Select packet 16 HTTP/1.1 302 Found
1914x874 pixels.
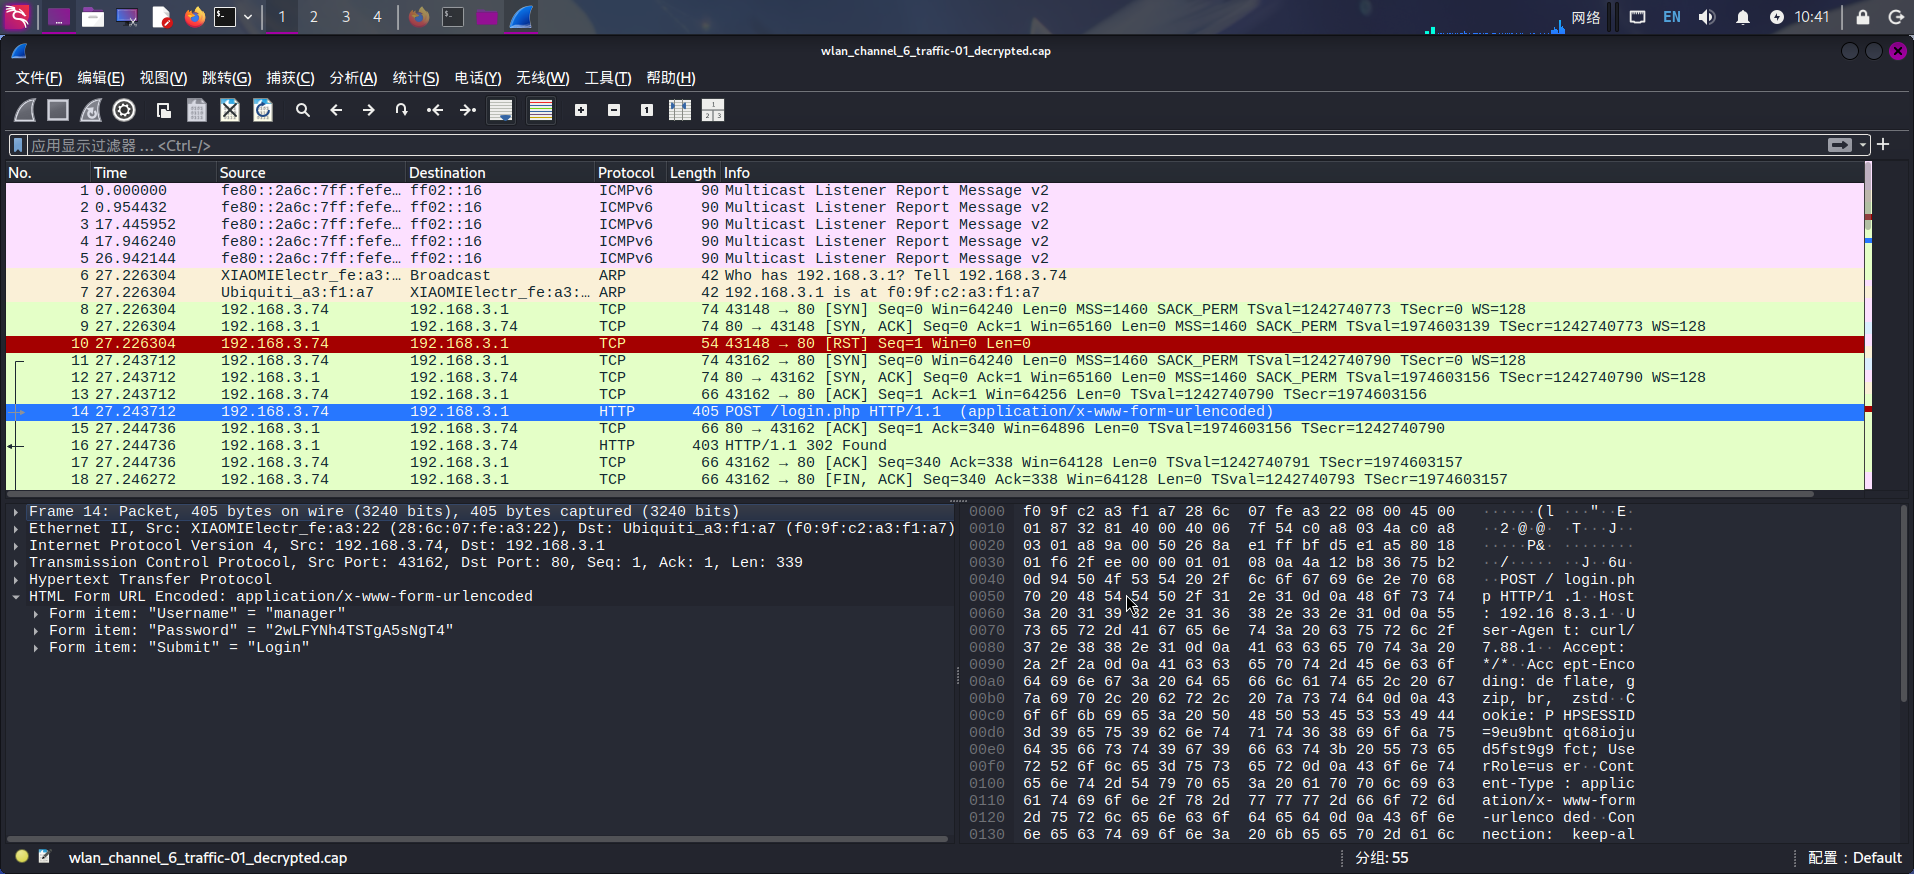tap(935, 446)
